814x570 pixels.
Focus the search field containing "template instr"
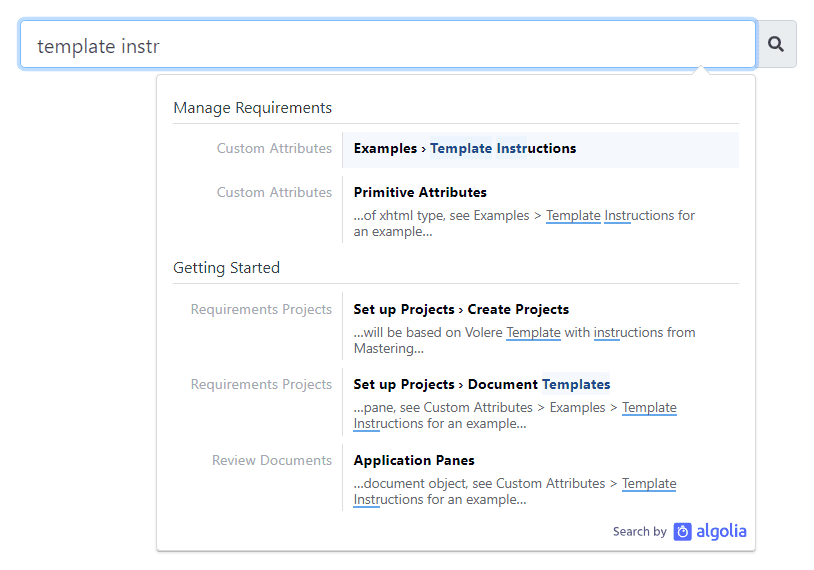388,45
